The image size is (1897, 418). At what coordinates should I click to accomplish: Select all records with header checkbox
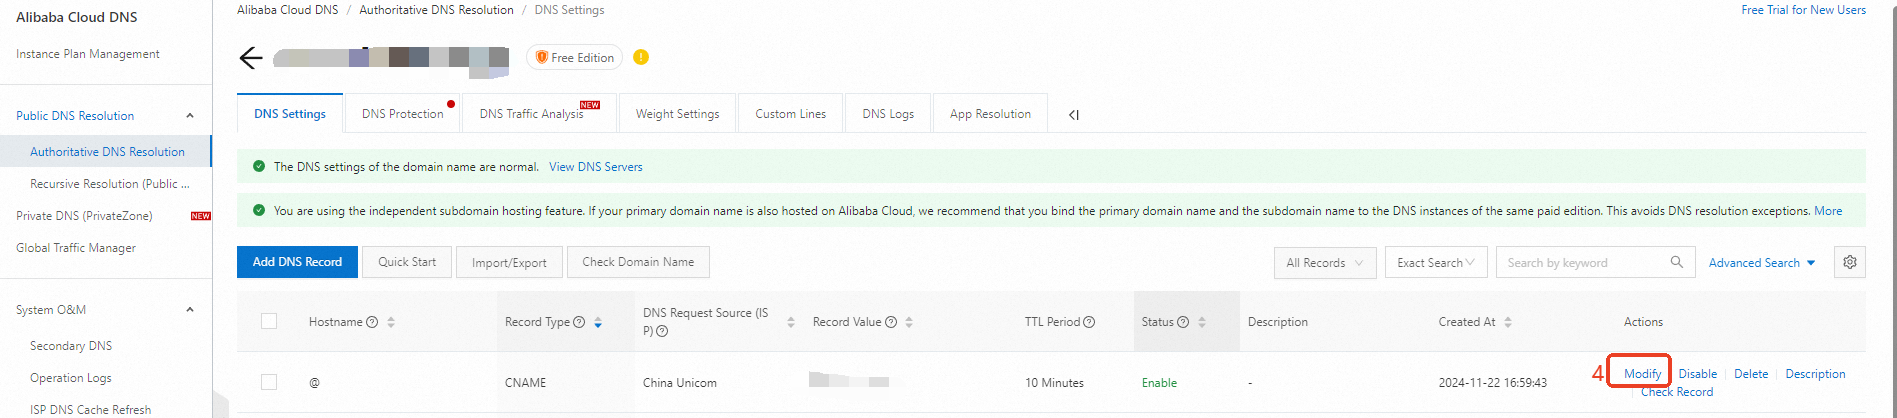tap(269, 321)
